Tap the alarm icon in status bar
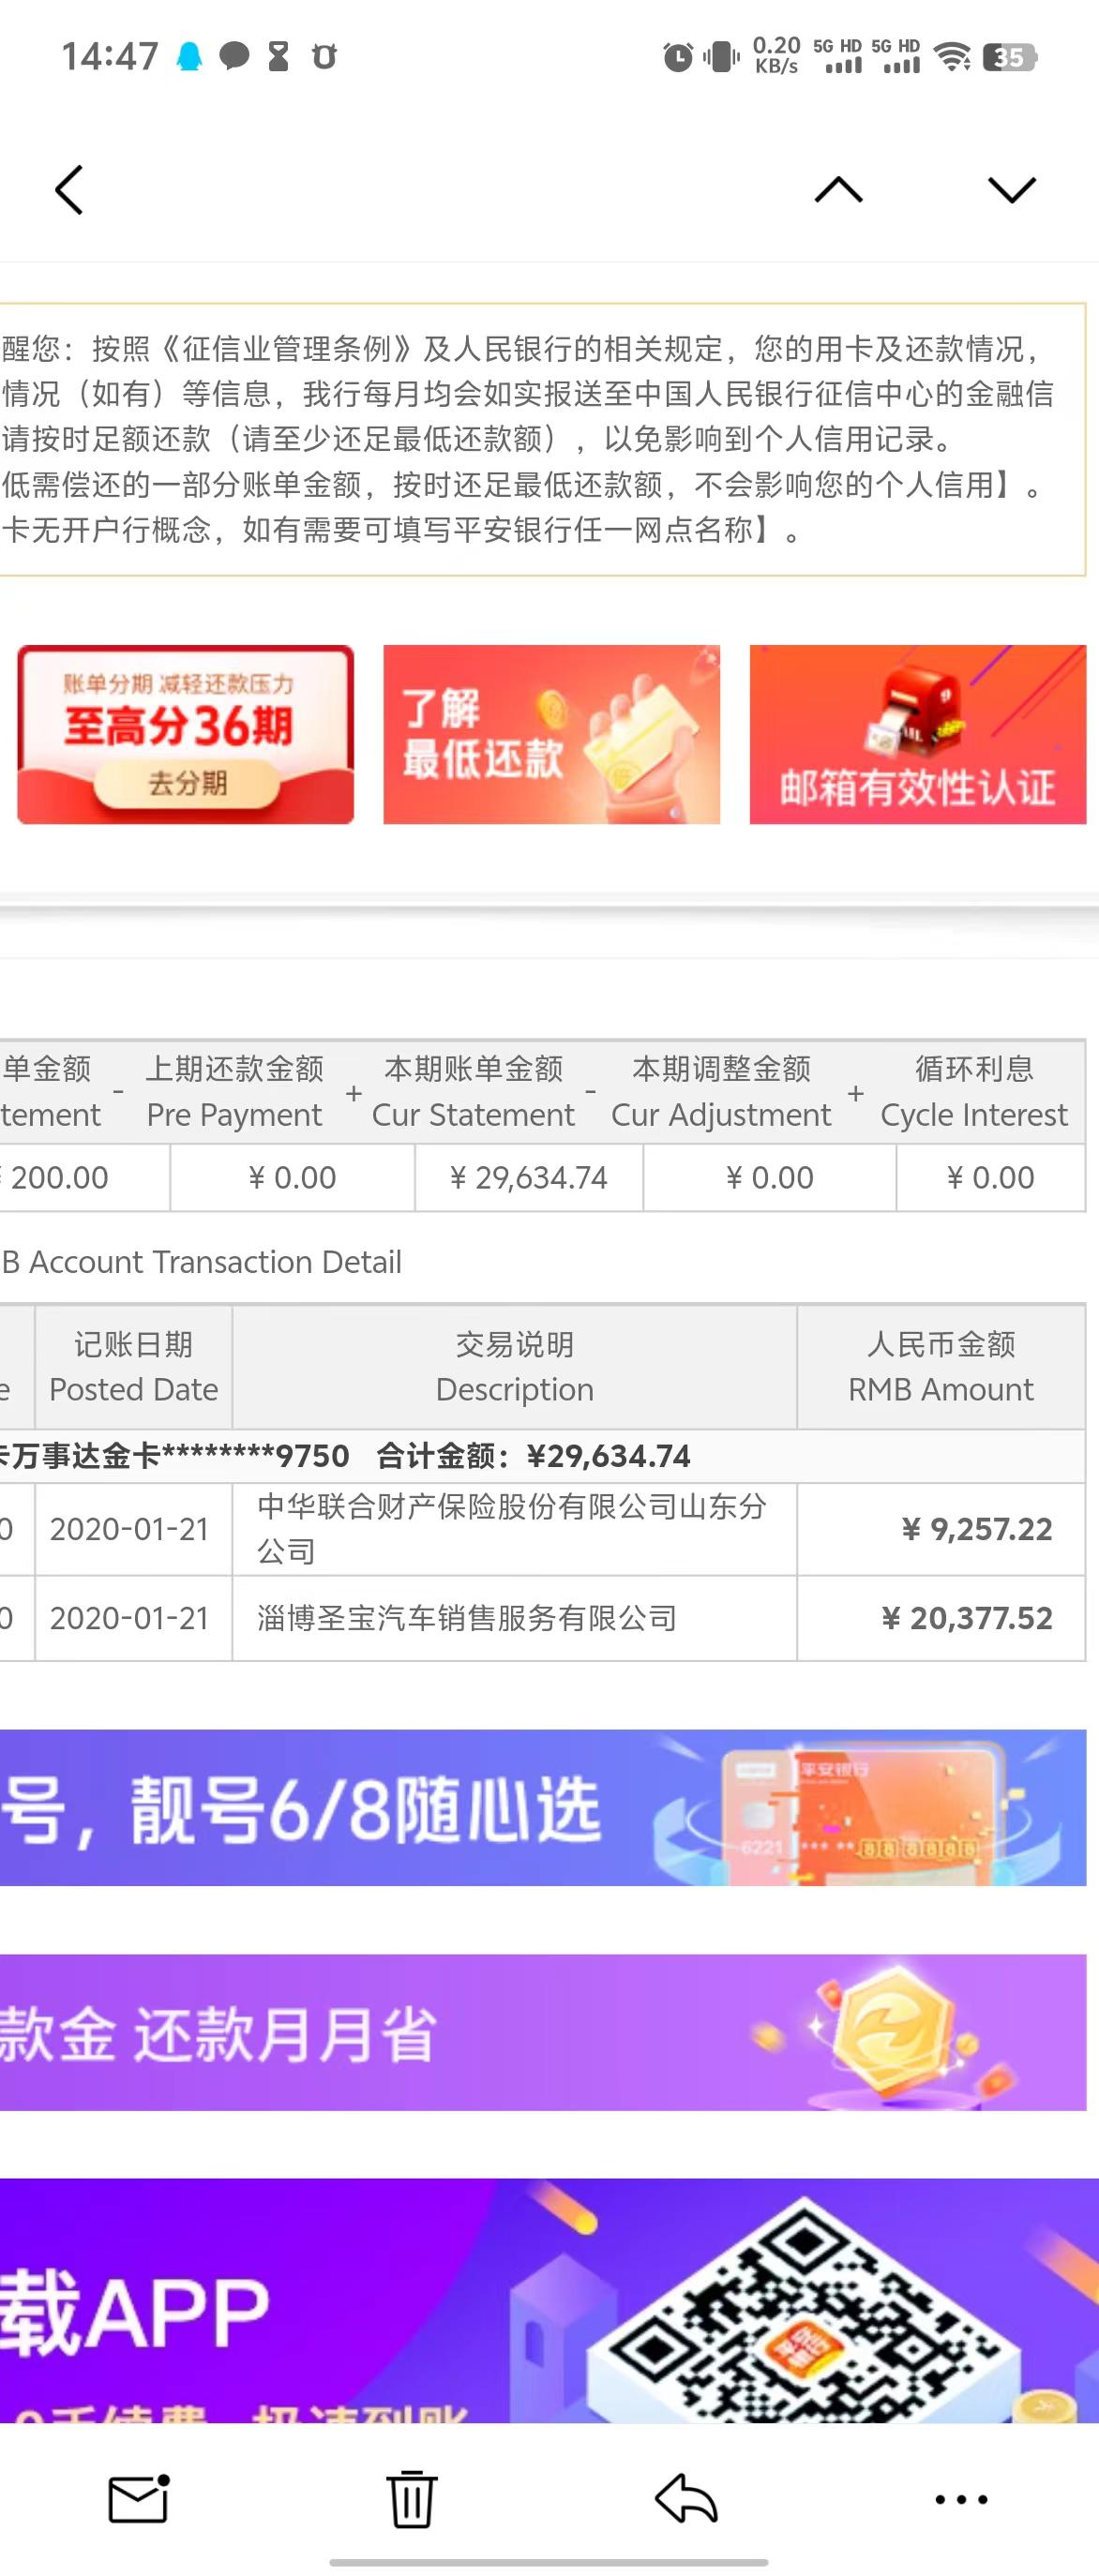Image resolution: width=1099 pixels, height=2576 pixels. pyautogui.click(x=678, y=57)
